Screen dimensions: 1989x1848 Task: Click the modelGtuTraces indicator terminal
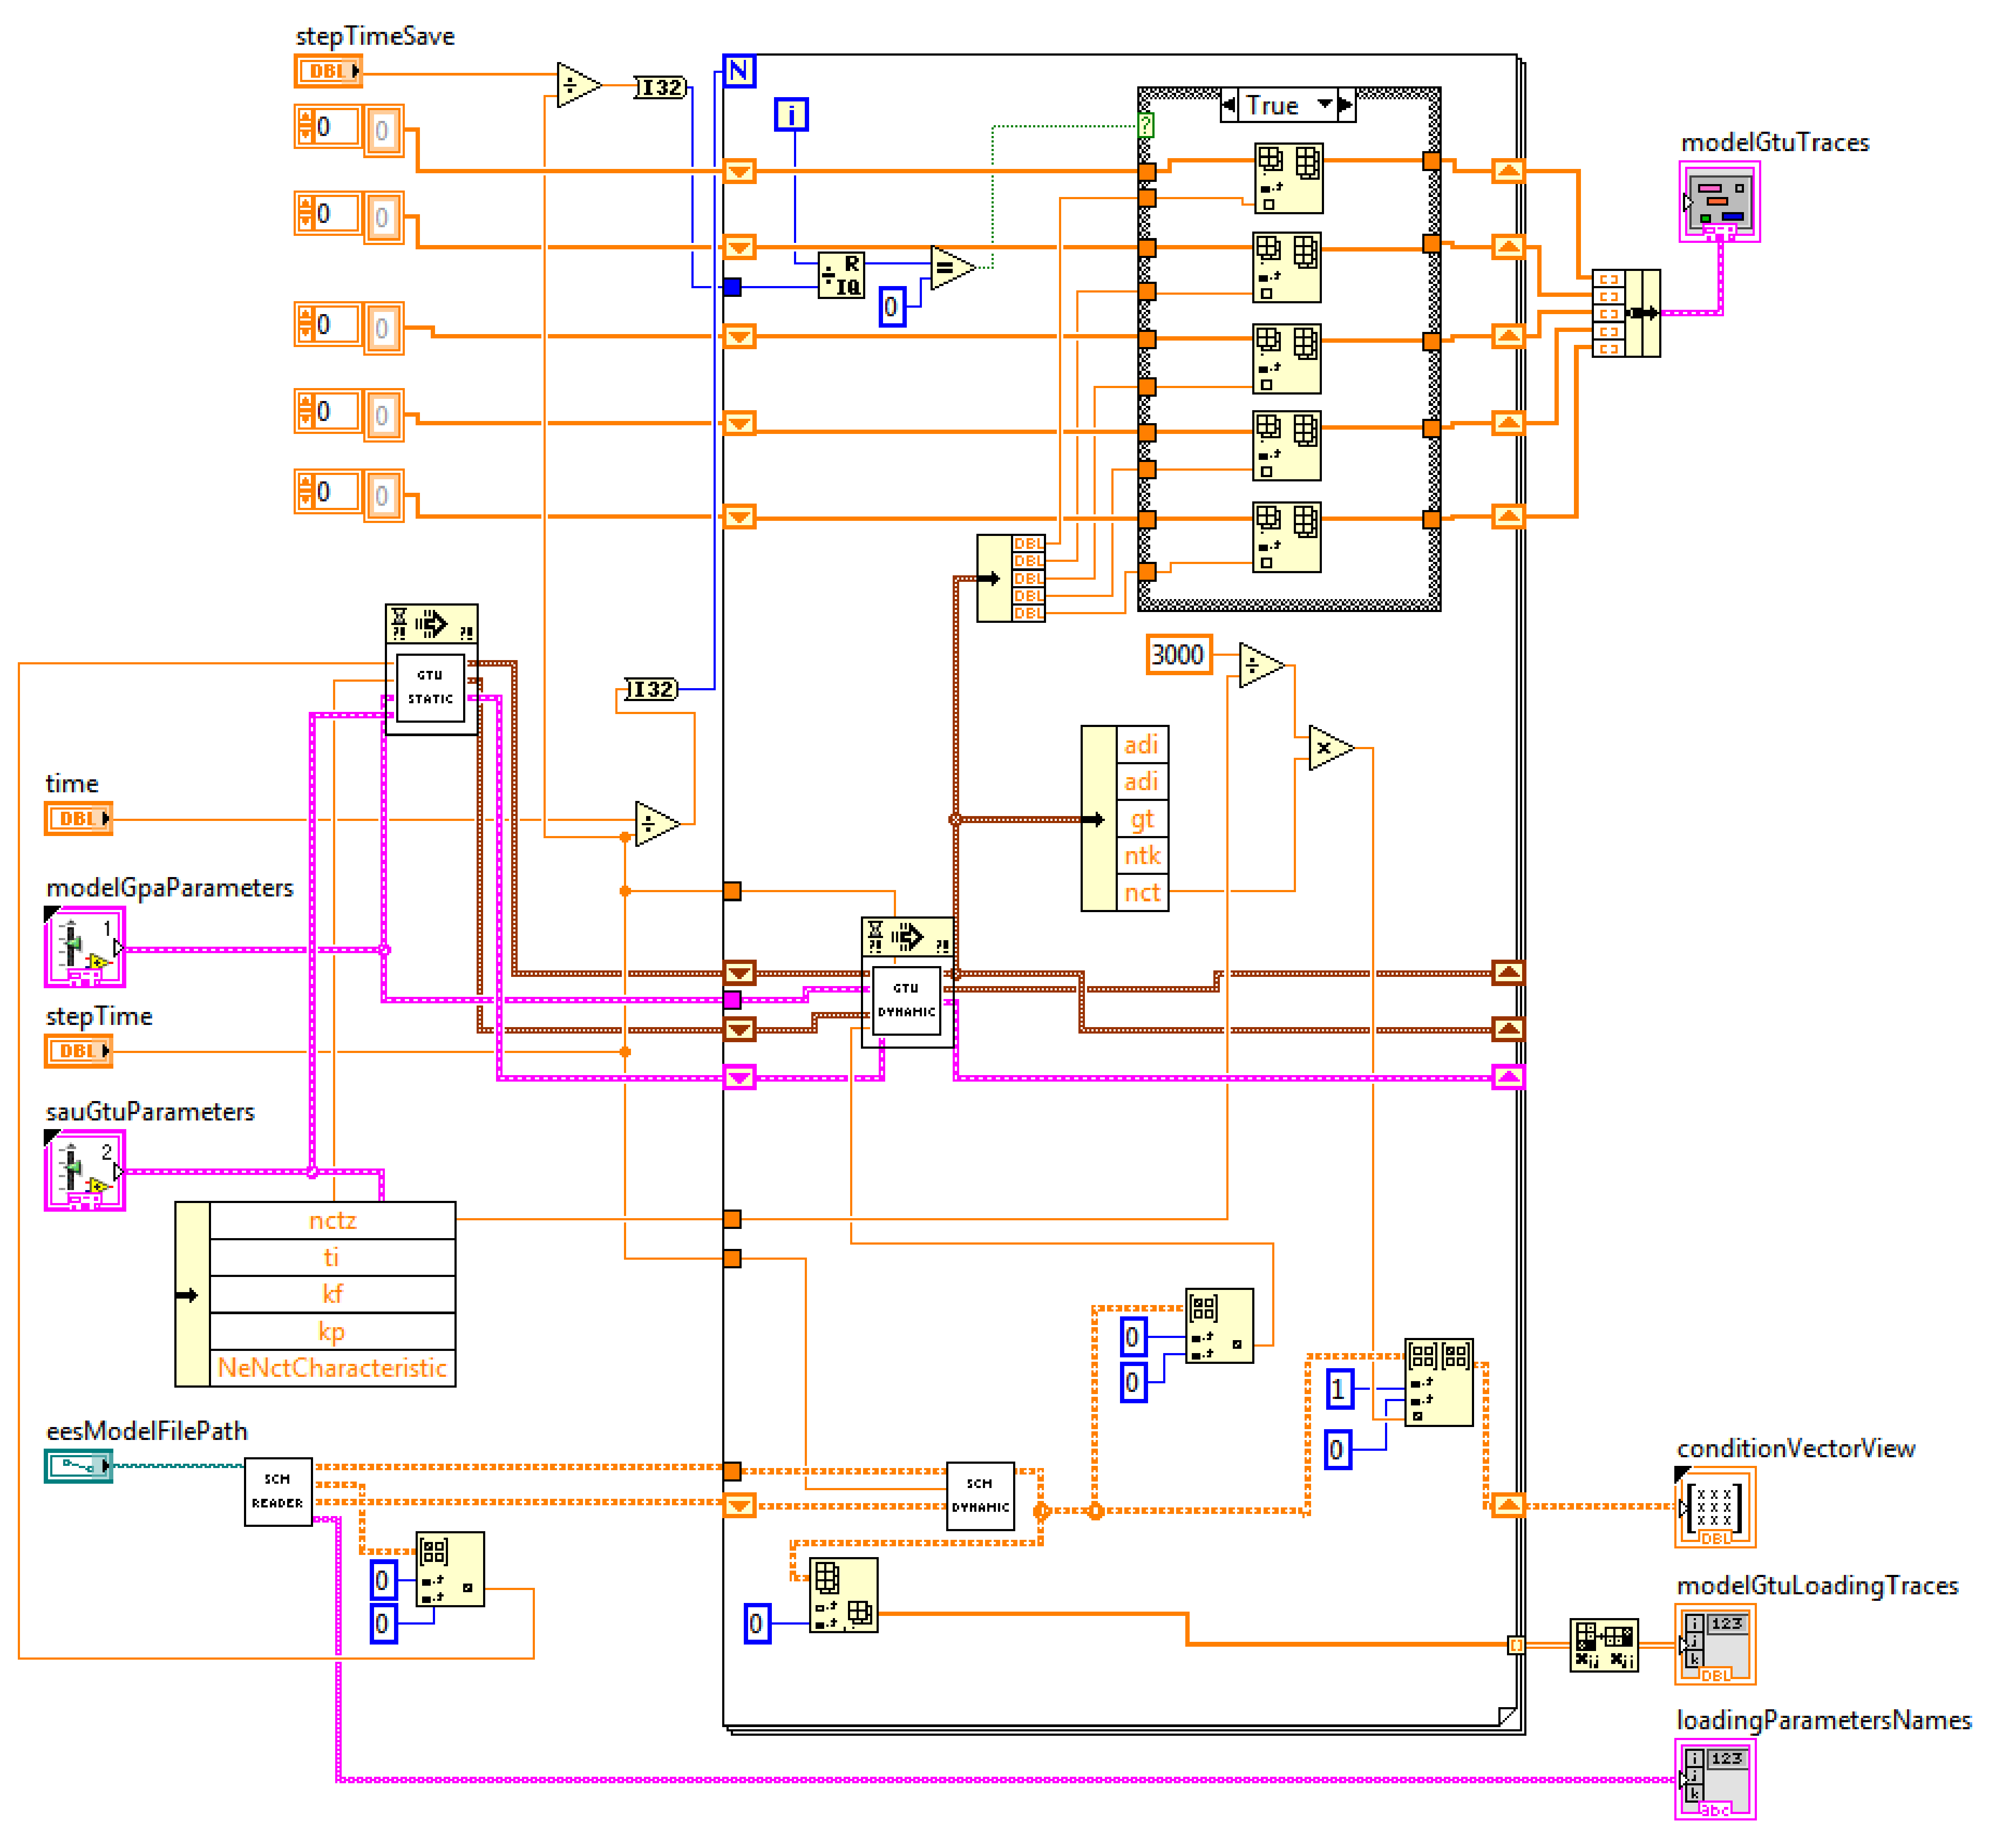click(x=1719, y=201)
